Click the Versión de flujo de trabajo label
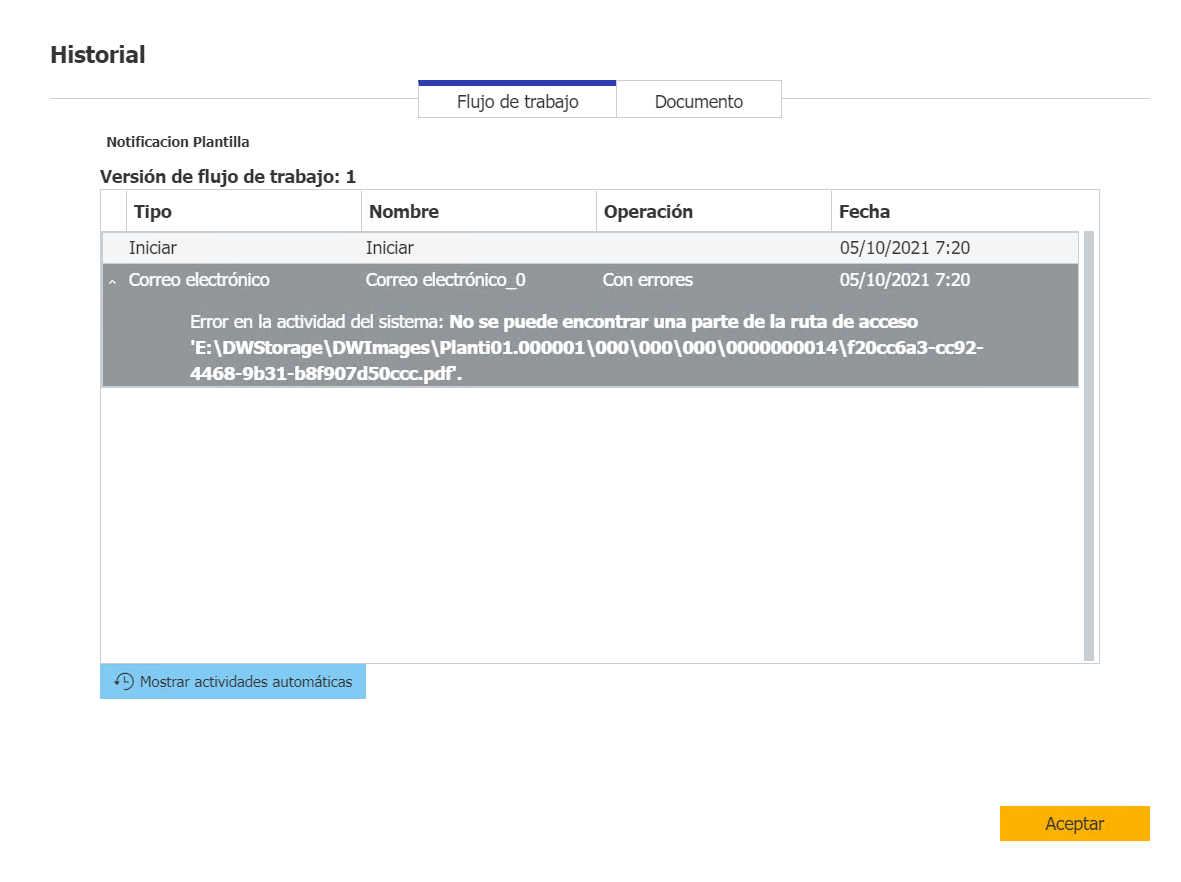Image resolution: width=1181 pixels, height=882 pixels. point(228,177)
